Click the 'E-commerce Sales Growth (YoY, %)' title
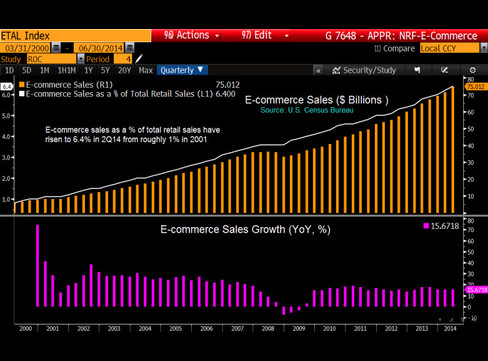 click(245, 229)
